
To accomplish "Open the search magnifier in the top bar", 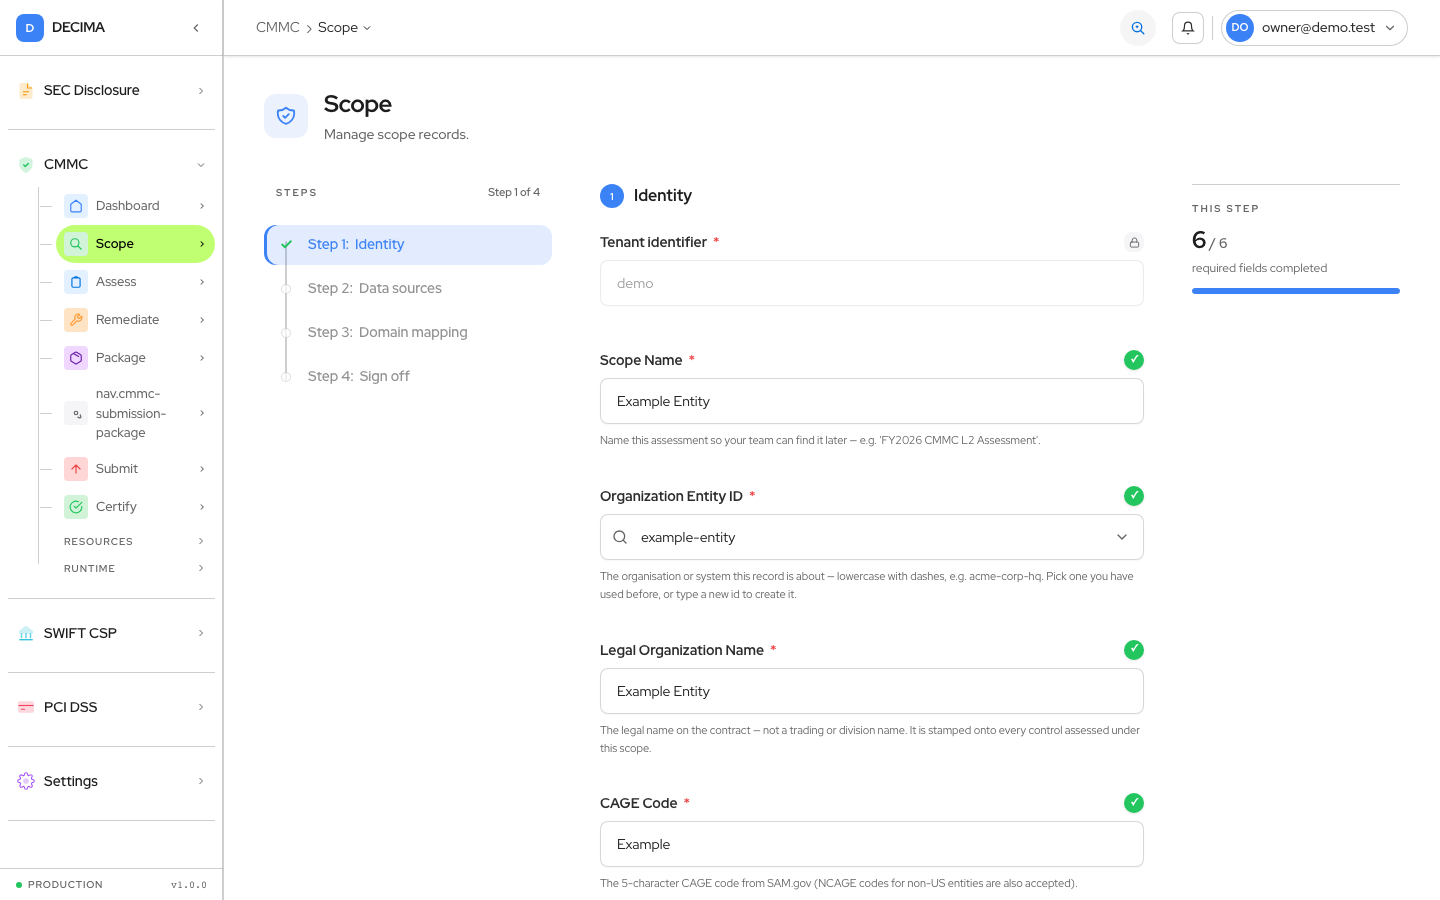I will (1138, 28).
